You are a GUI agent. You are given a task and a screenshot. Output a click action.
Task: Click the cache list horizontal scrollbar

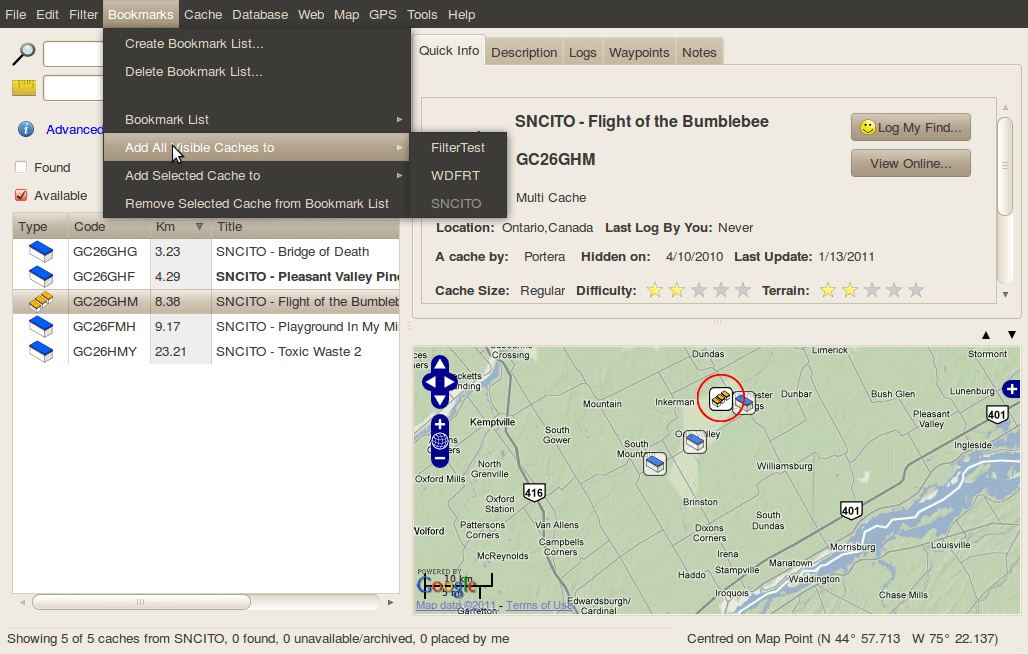141,602
